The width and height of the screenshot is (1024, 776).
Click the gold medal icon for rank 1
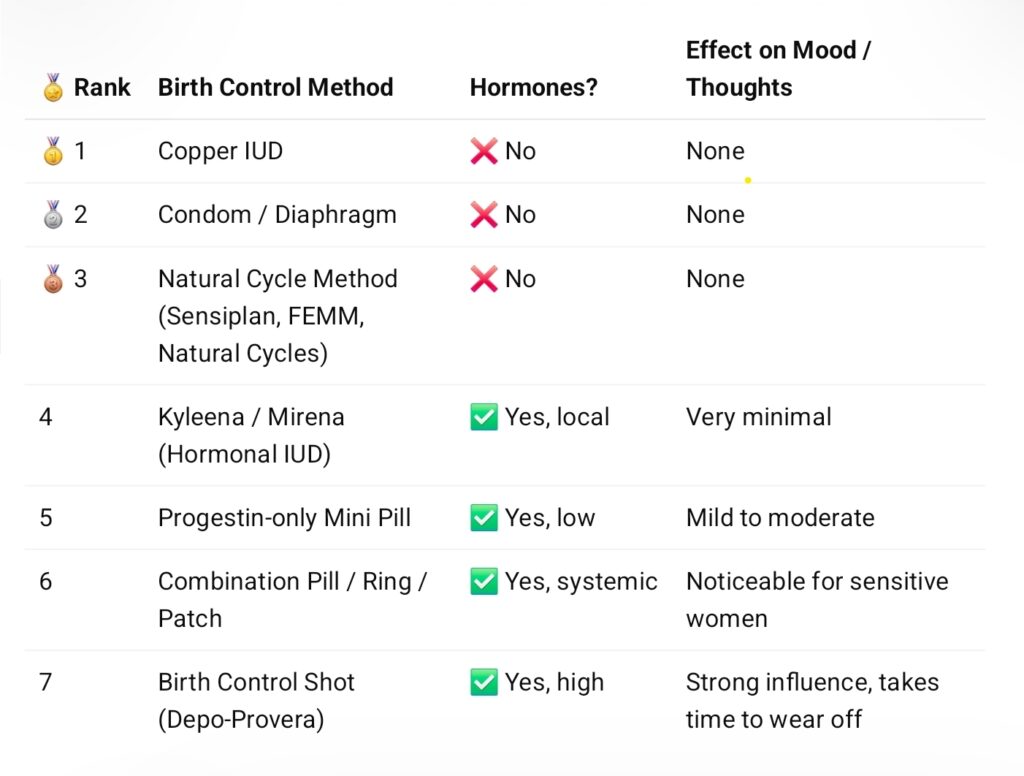click(x=53, y=152)
